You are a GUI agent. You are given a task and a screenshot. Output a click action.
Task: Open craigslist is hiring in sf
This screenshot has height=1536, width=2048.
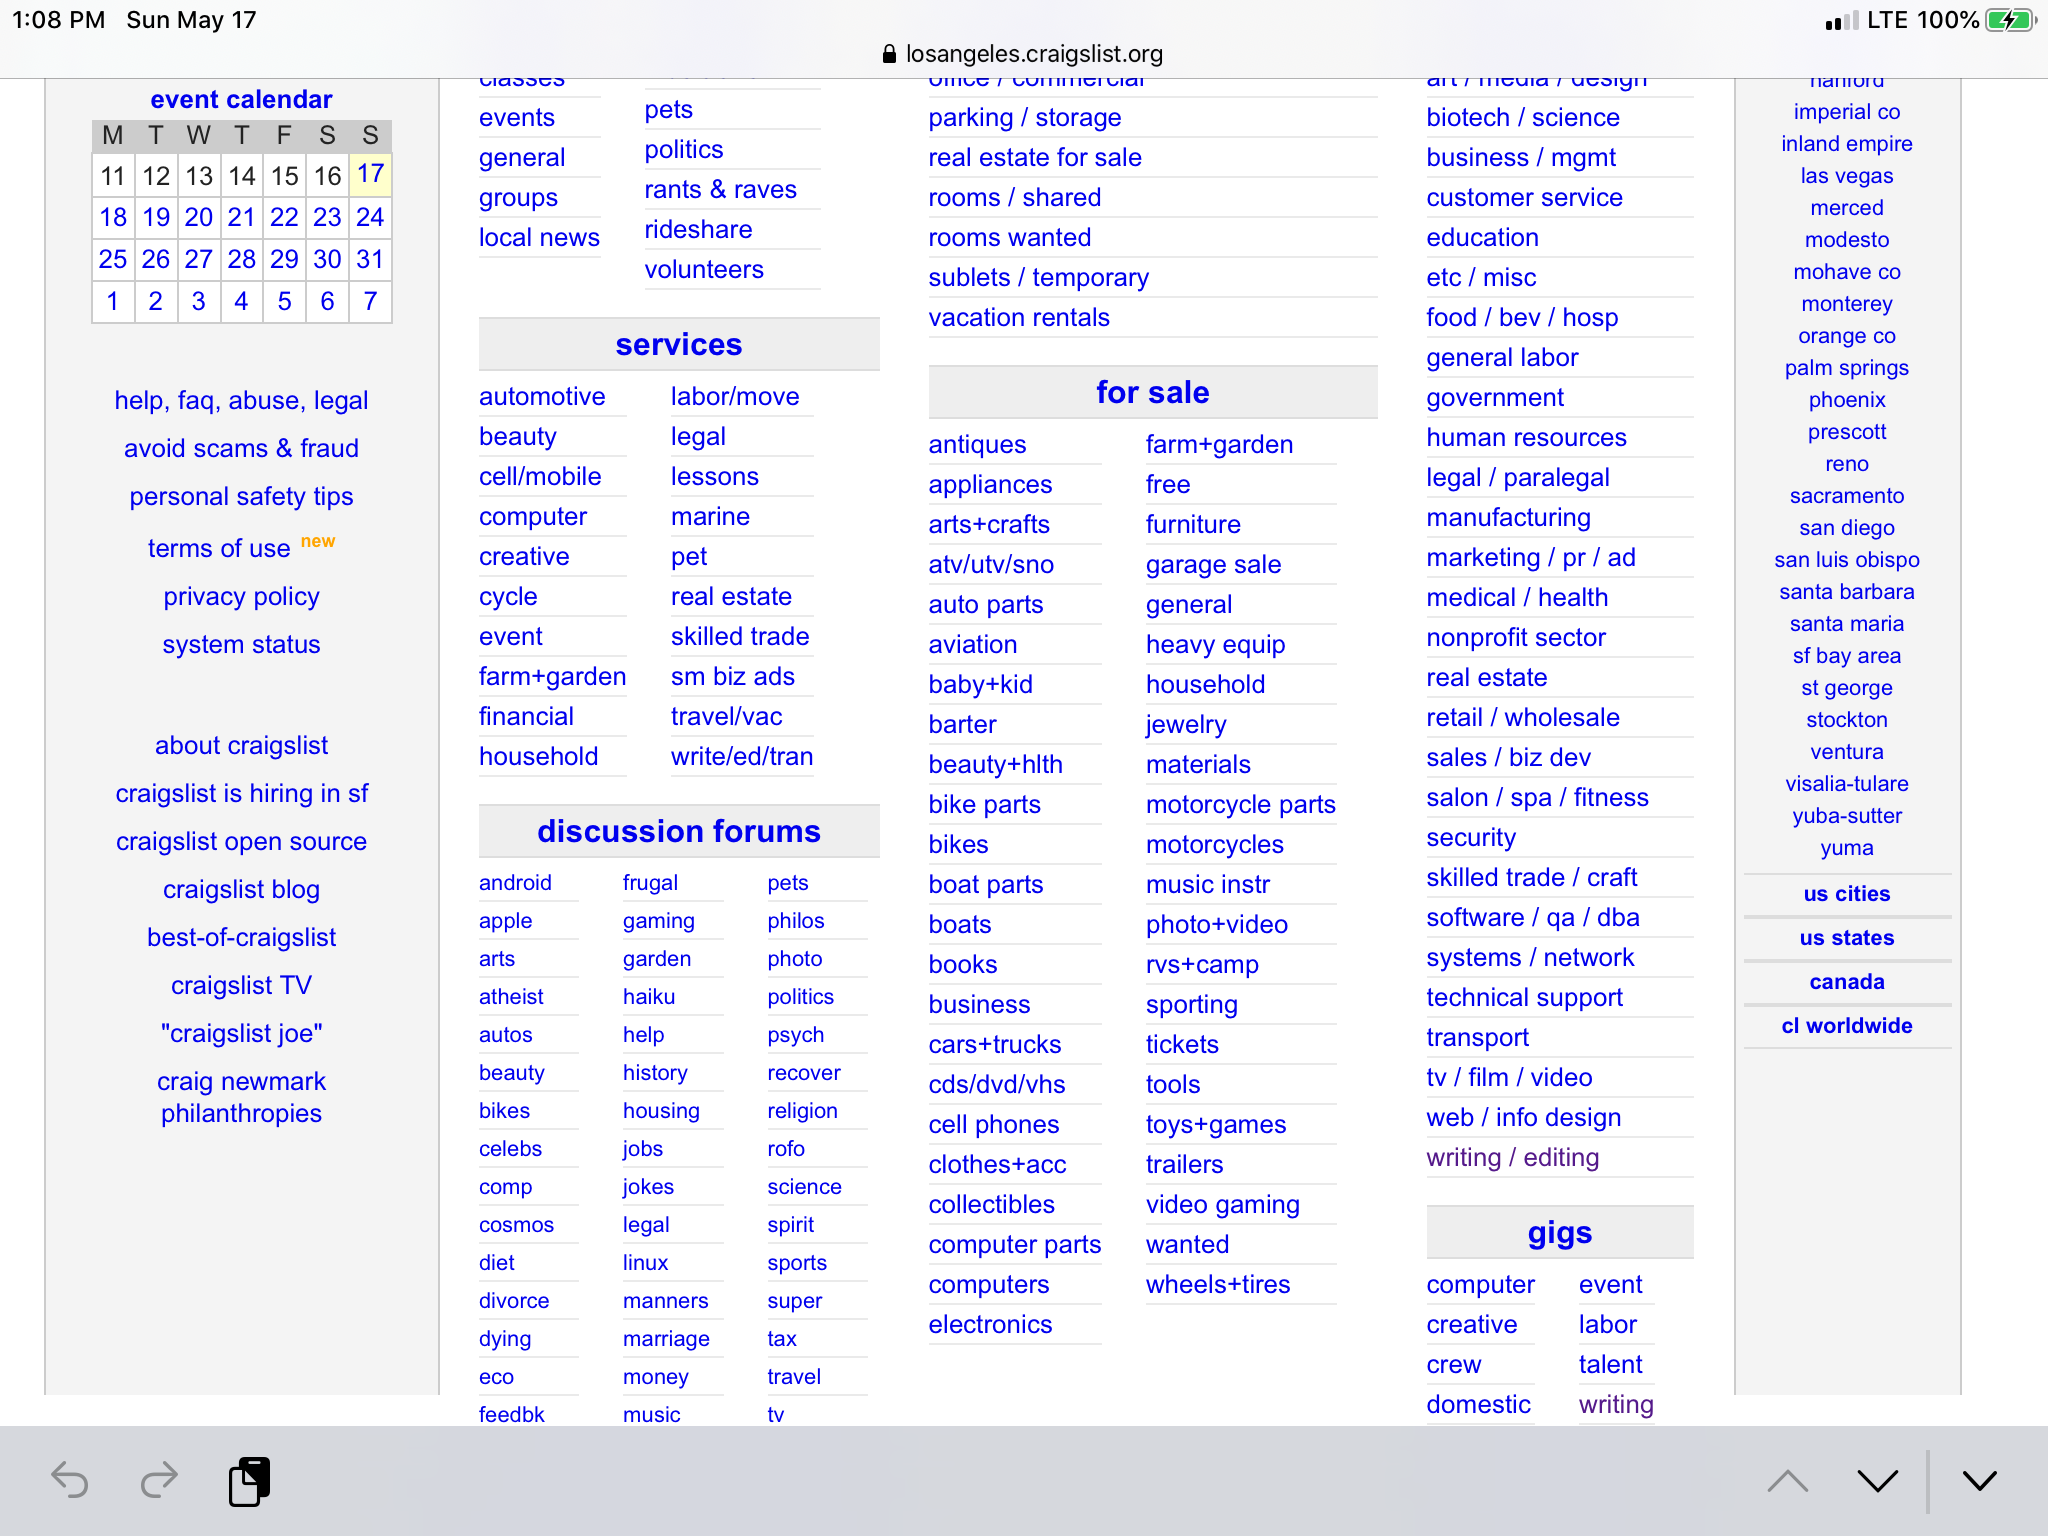241,793
